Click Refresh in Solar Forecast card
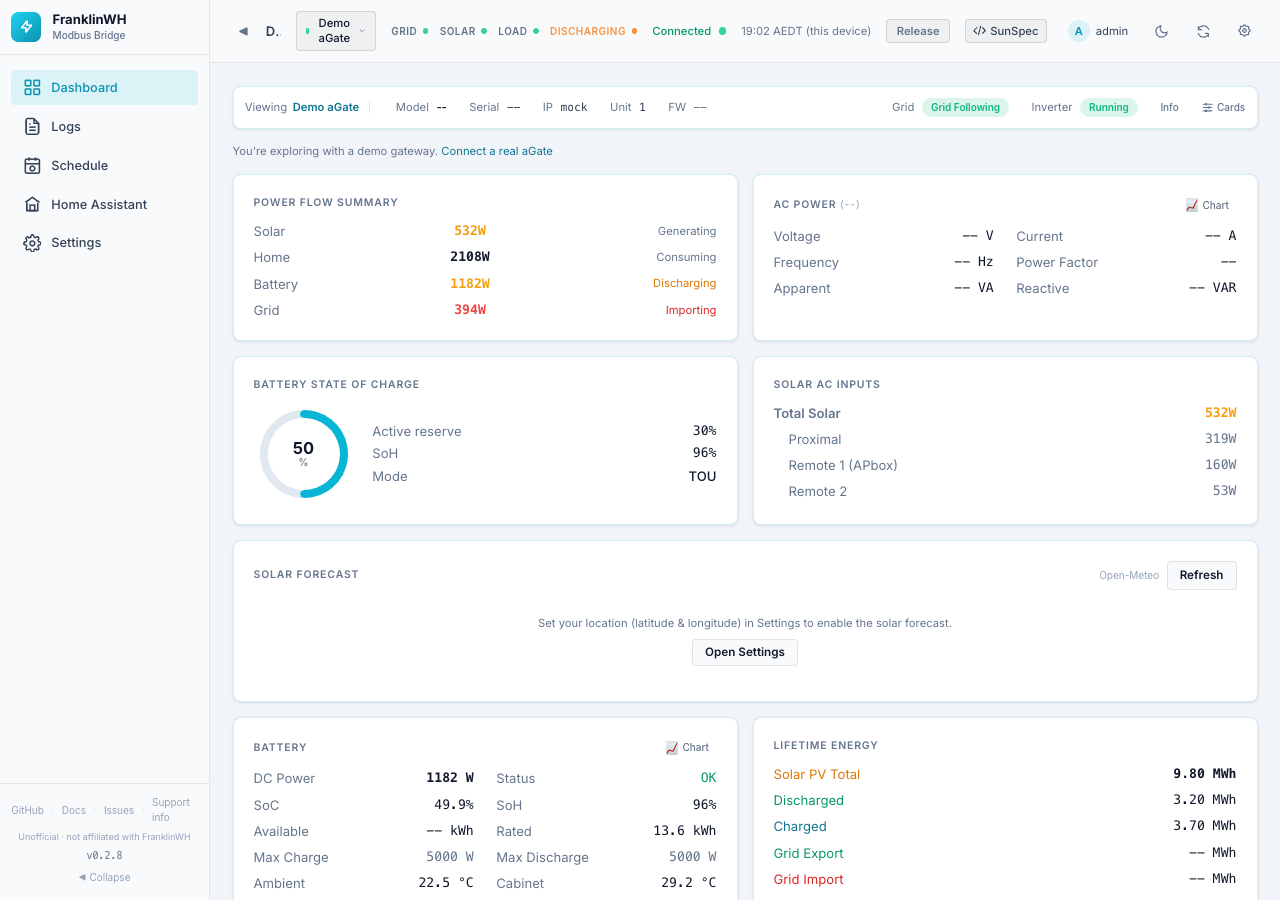Image resolution: width=1280 pixels, height=900 pixels. pos(1201,575)
